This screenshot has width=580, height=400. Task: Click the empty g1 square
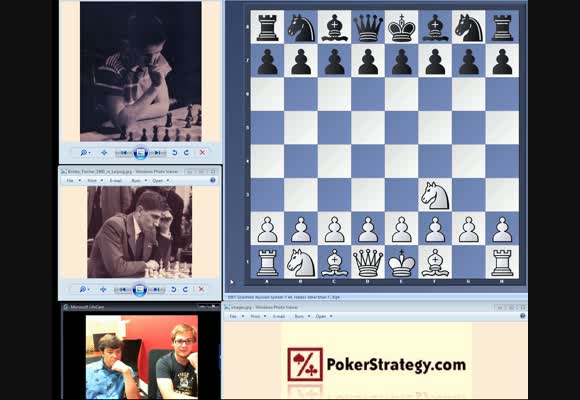[469, 262]
